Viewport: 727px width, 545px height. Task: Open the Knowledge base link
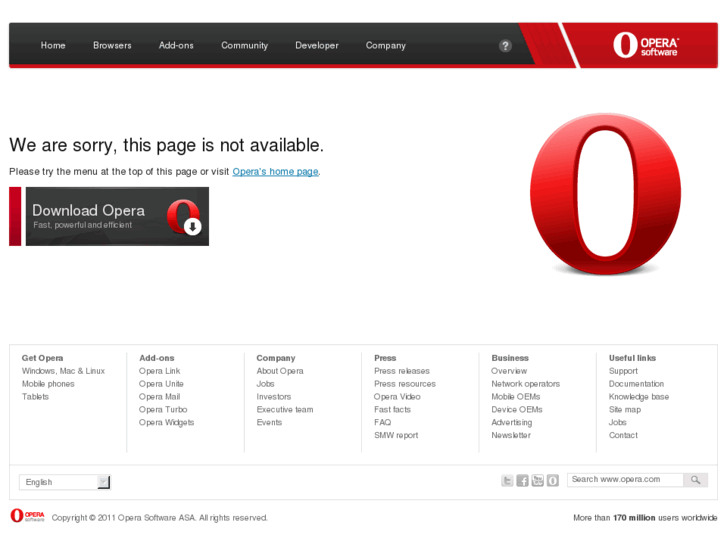coord(639,397)
